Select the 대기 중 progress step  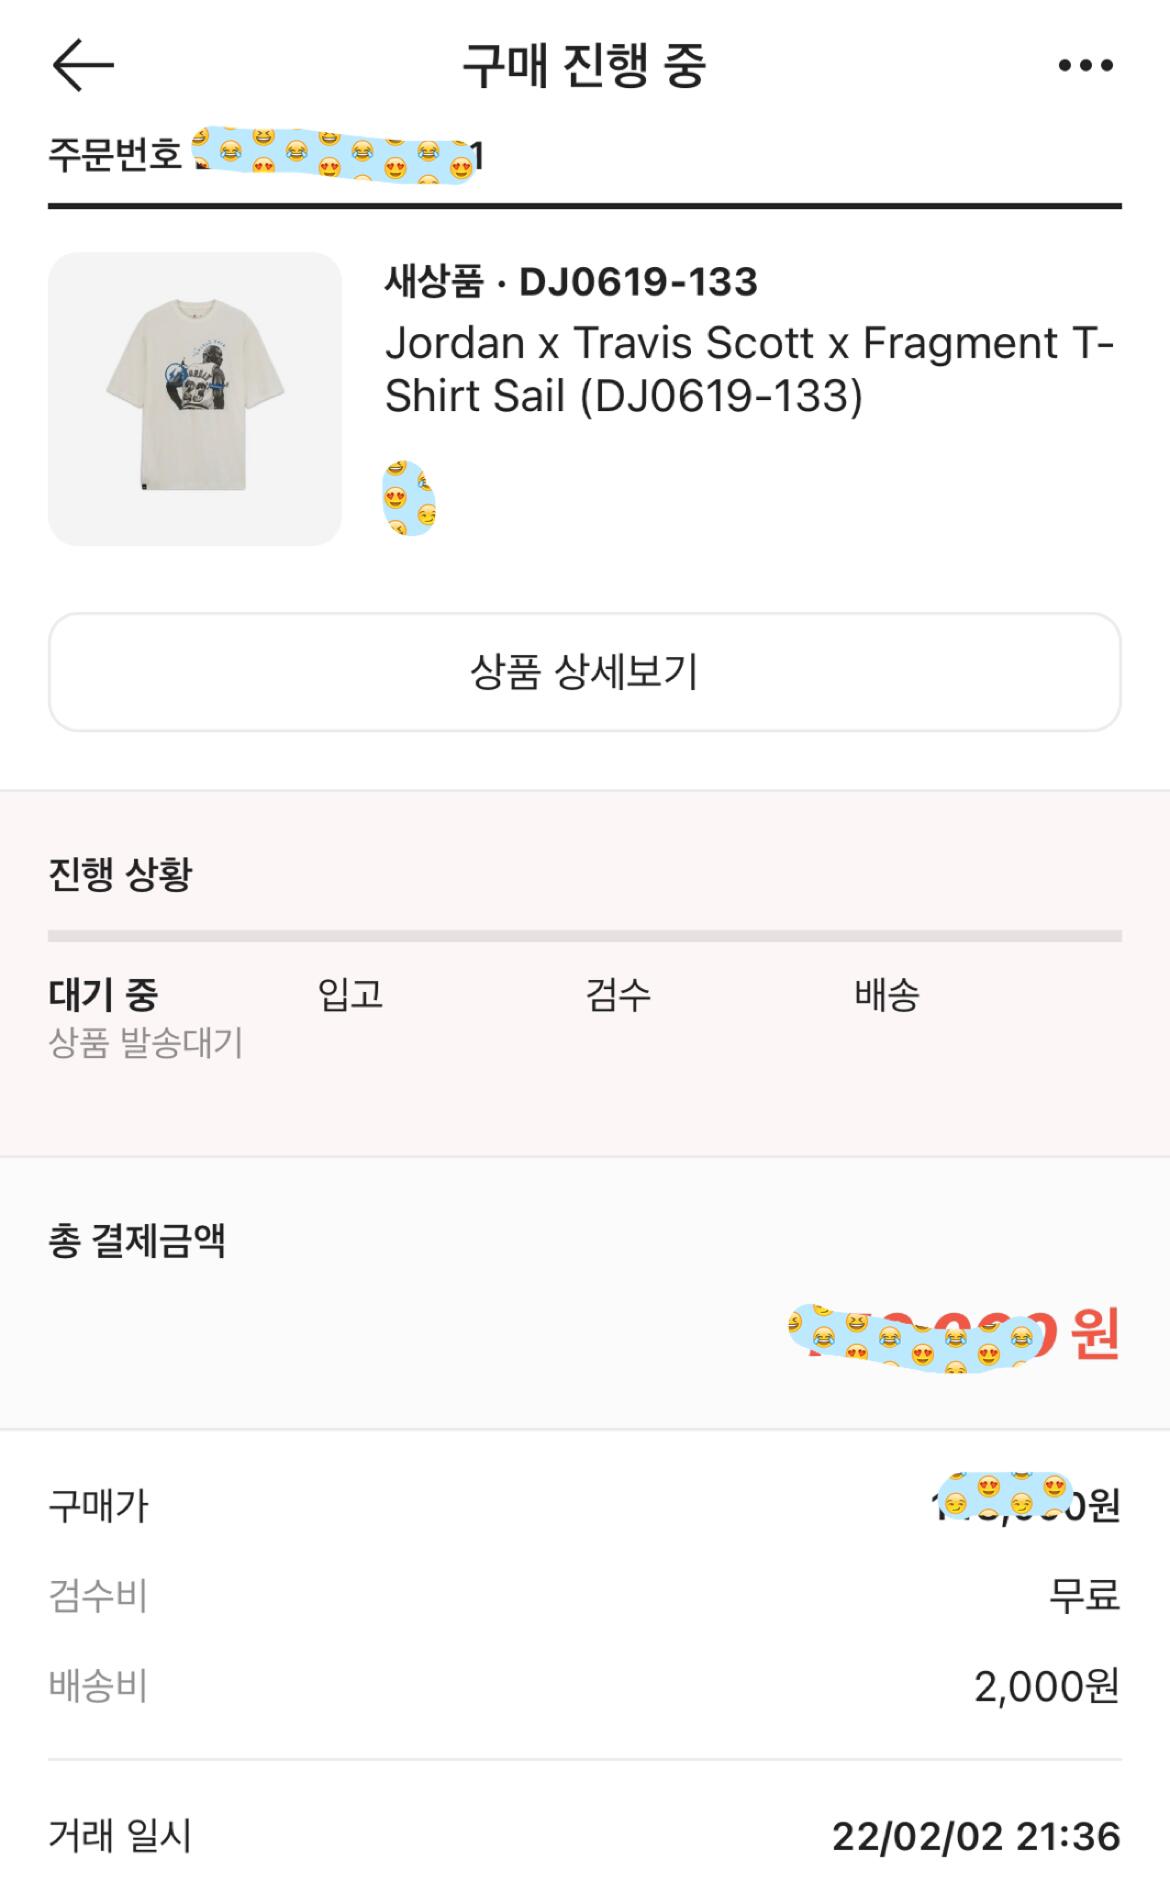click(103, 994)
